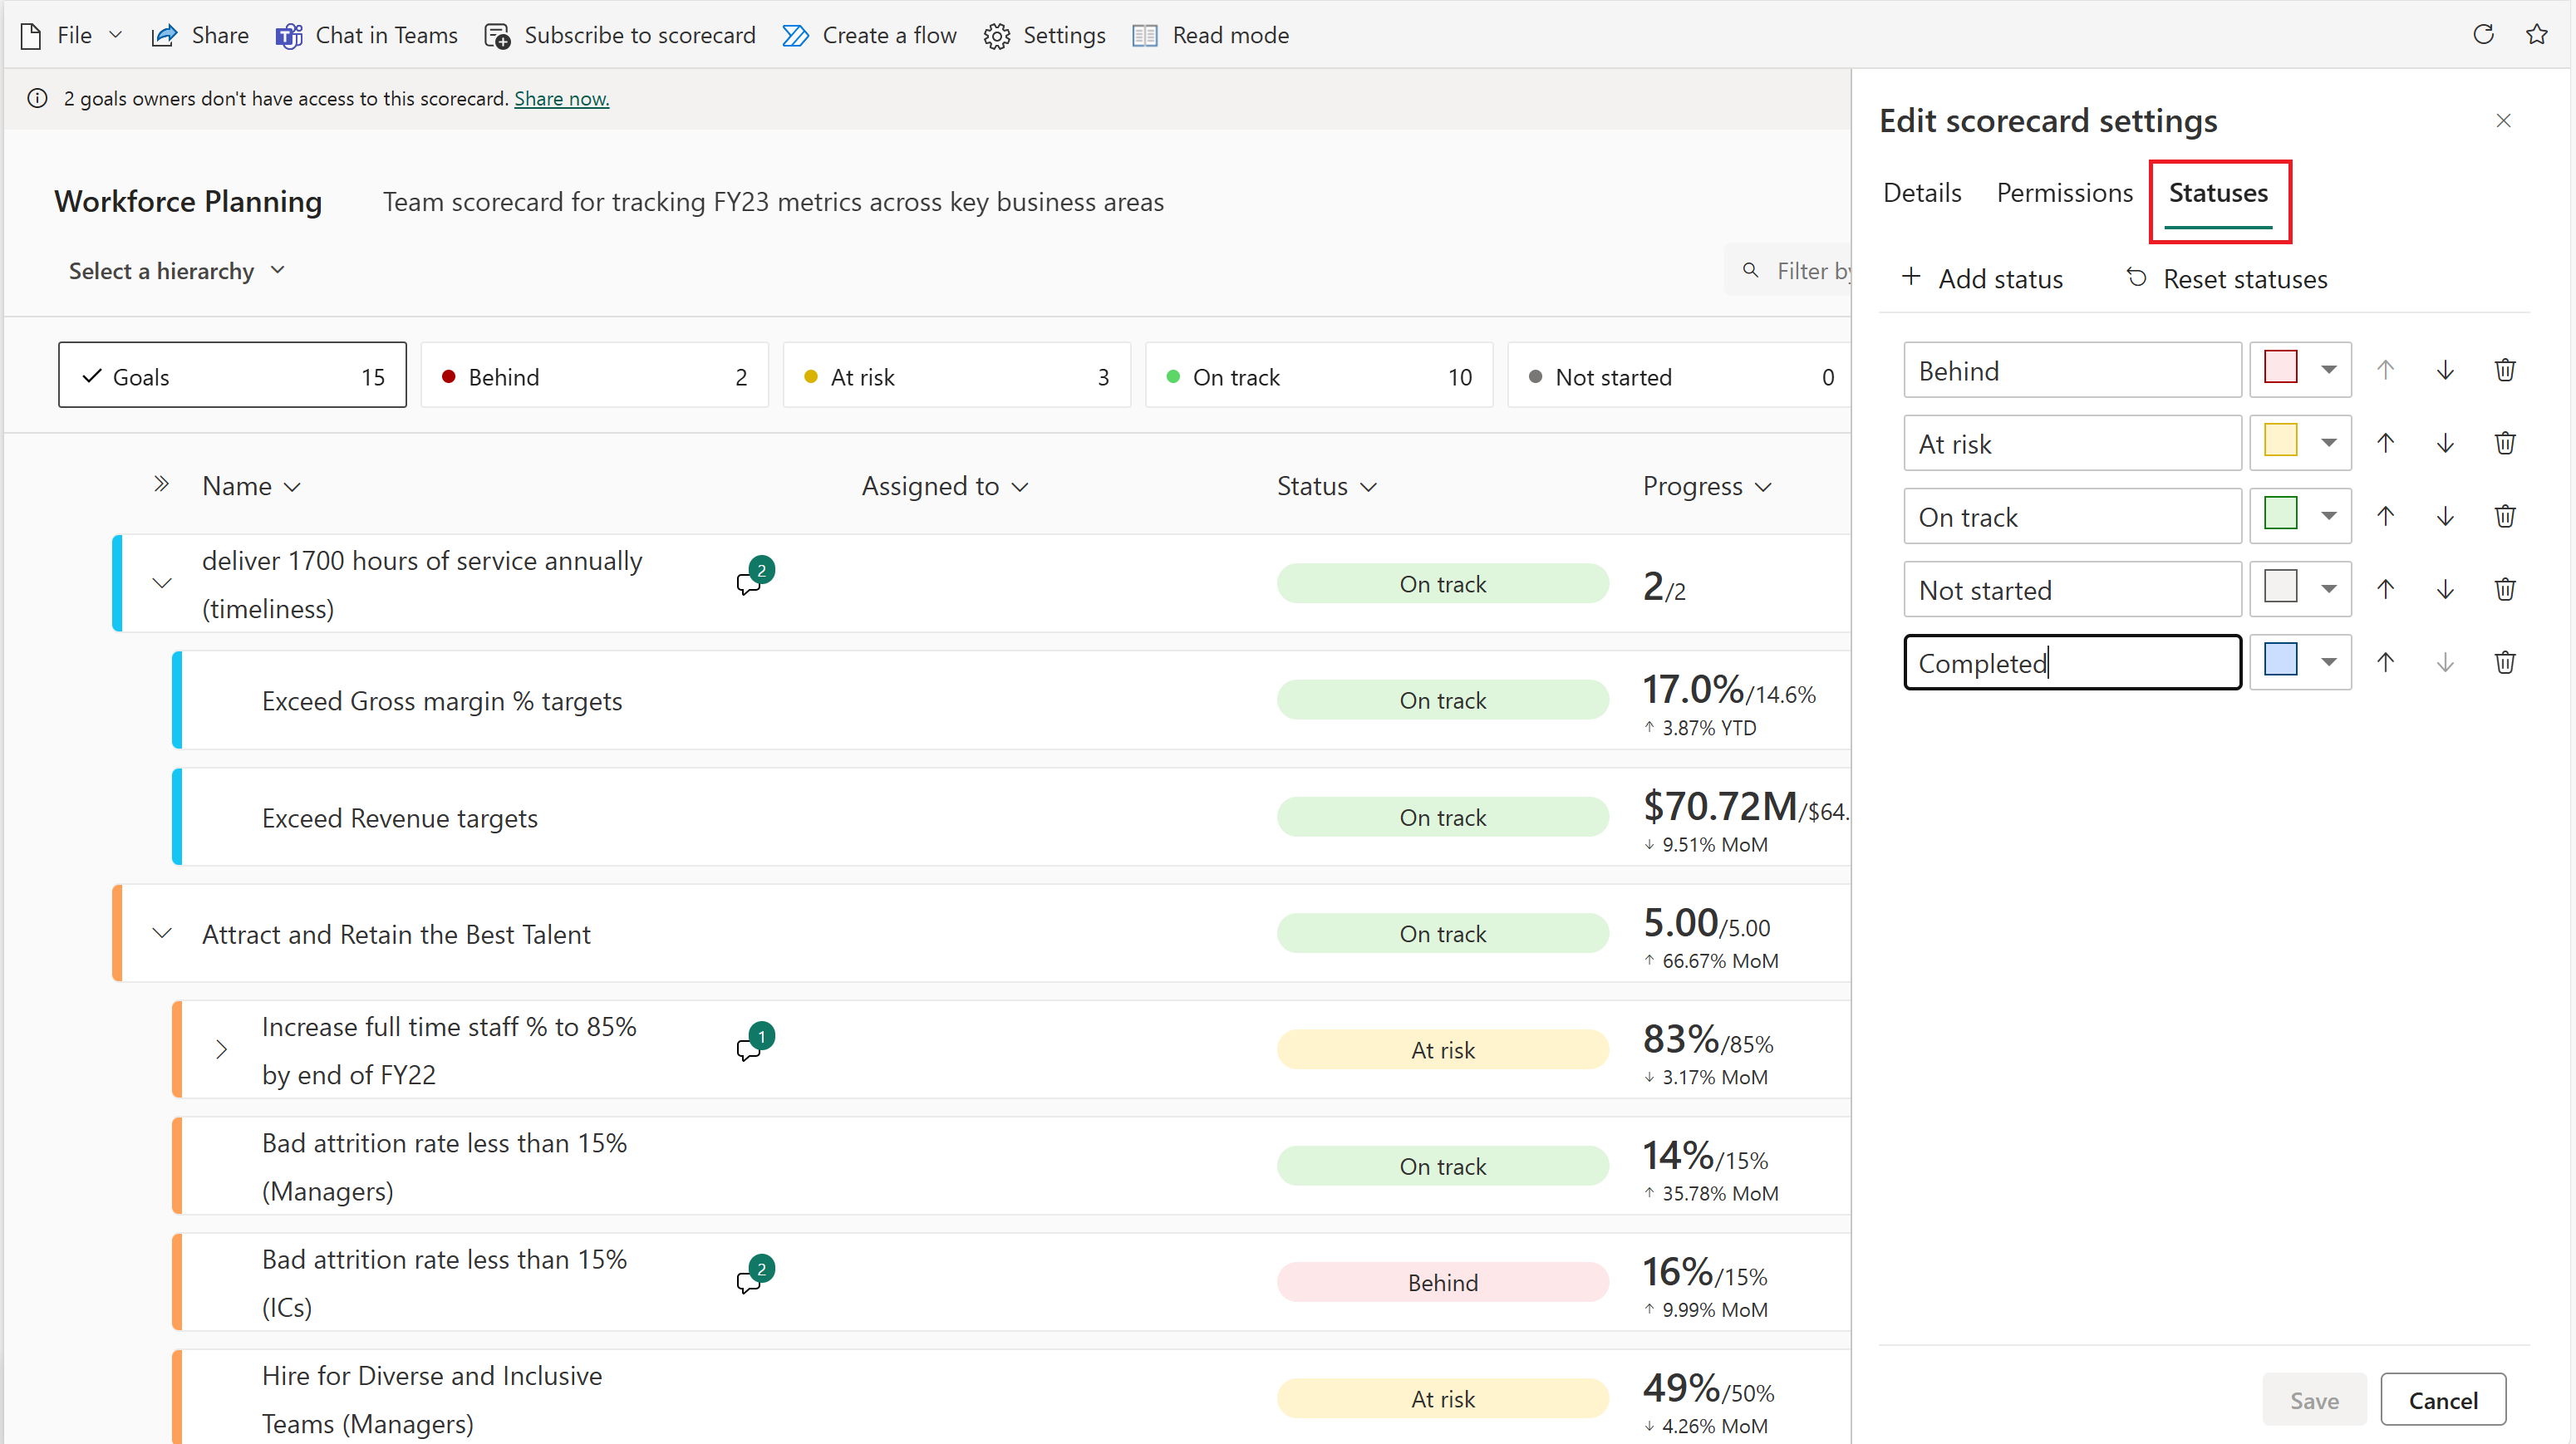Collapse the Attract and Retain goal row

click(x=161, y=932)
